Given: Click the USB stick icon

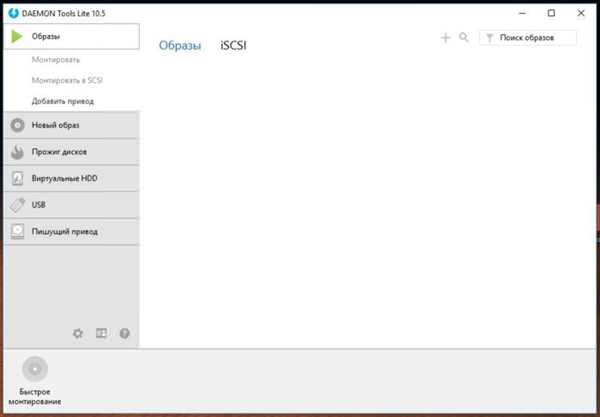Looking at the screenshot, I should pyautogui.click(x=17, y=205).
